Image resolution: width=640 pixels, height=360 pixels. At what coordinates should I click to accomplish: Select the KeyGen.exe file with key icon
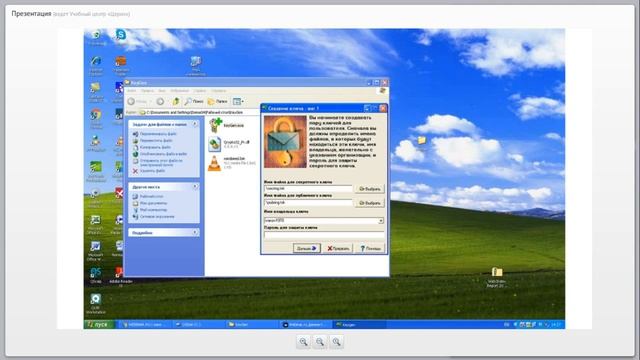(x=227, y=125)
